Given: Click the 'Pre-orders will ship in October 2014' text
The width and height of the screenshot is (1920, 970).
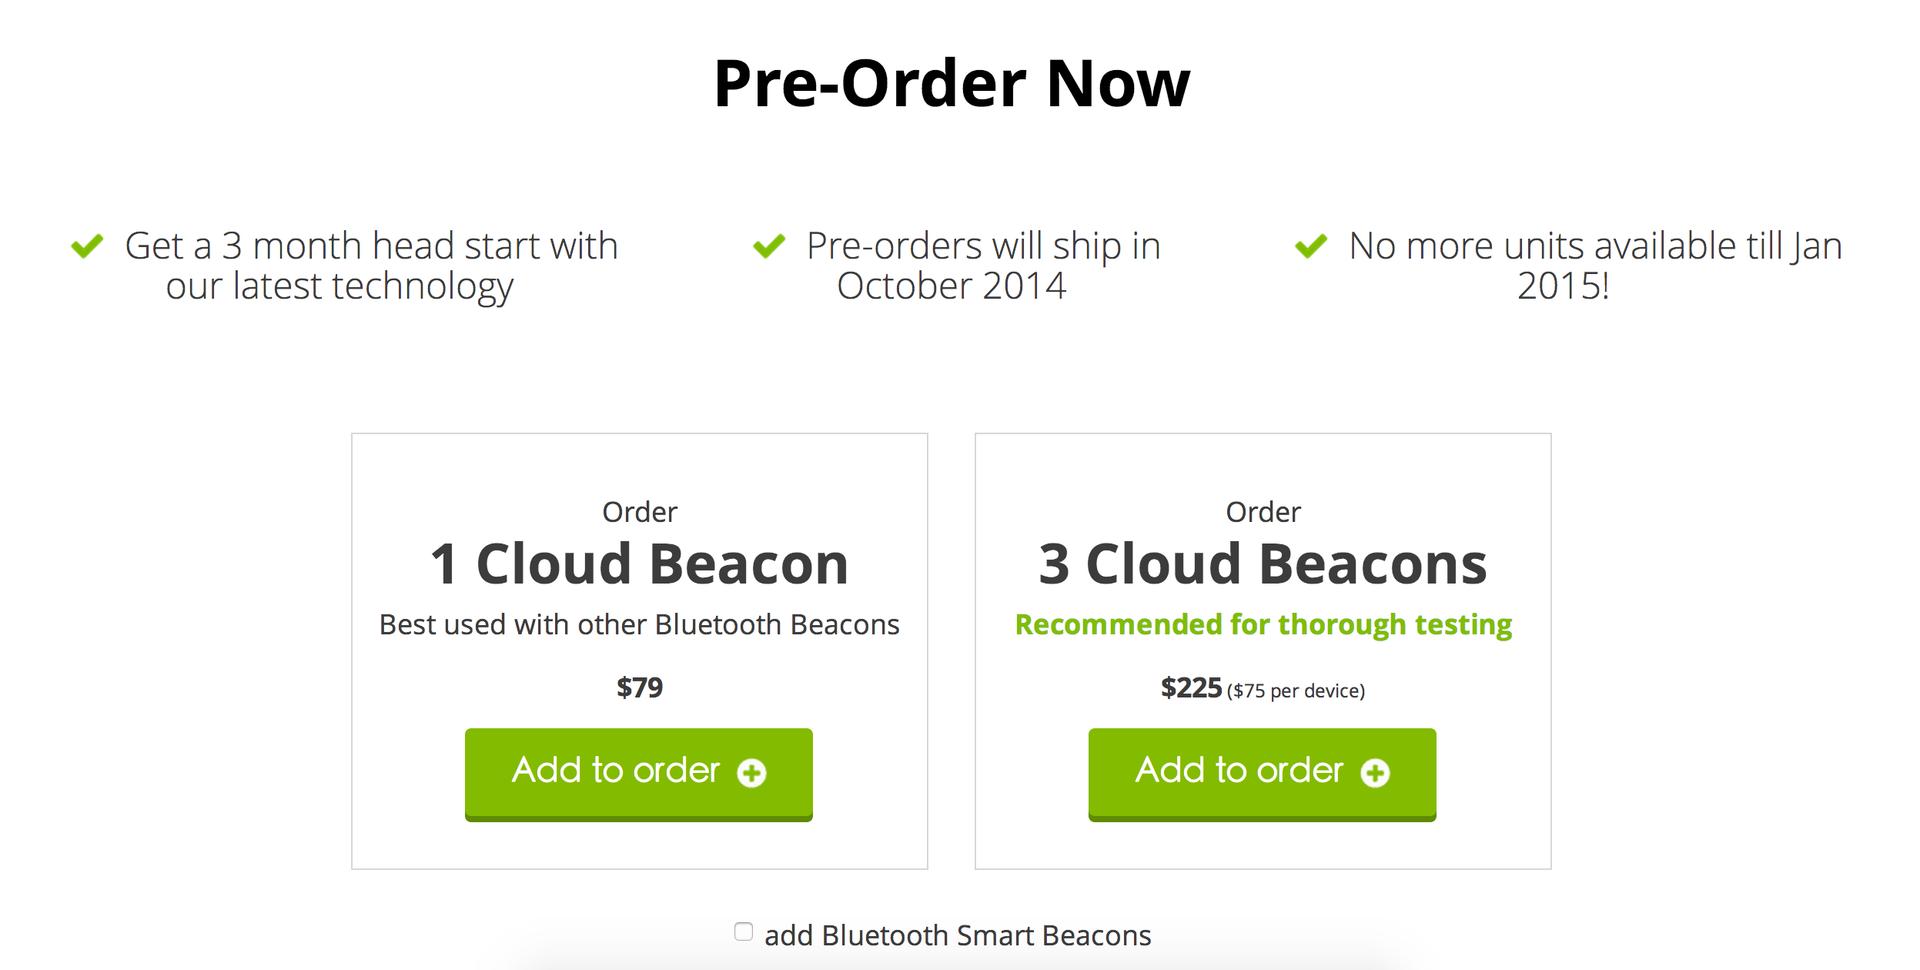Looking at the screenshot, I should [982, 266].
